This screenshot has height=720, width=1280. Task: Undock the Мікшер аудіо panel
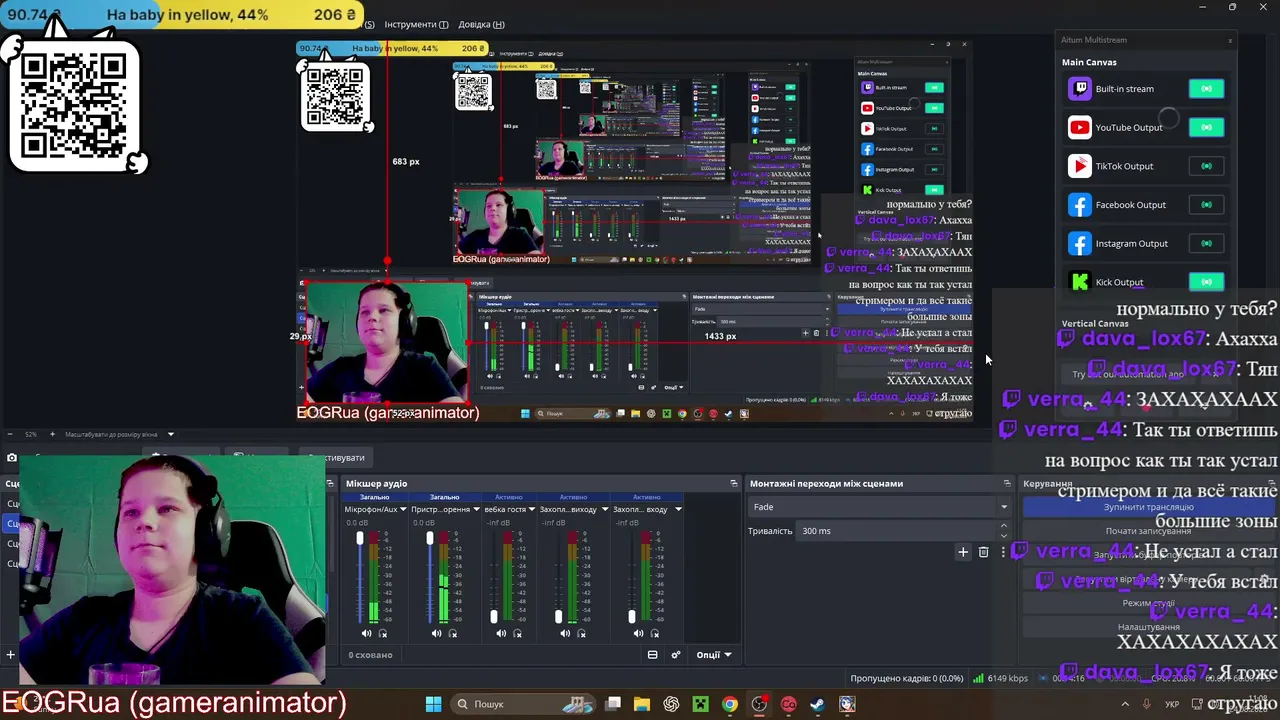pos(733,483)
